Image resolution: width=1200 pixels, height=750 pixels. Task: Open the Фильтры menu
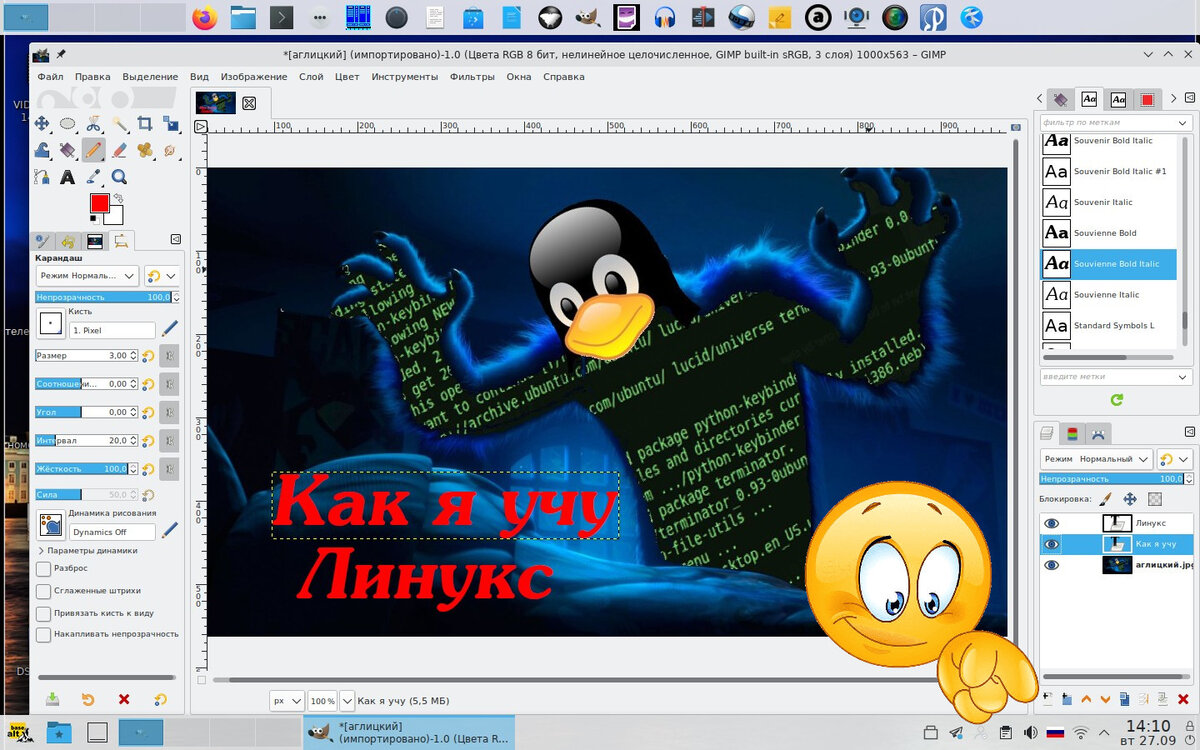pyautogui.click(x=472, y=76)
